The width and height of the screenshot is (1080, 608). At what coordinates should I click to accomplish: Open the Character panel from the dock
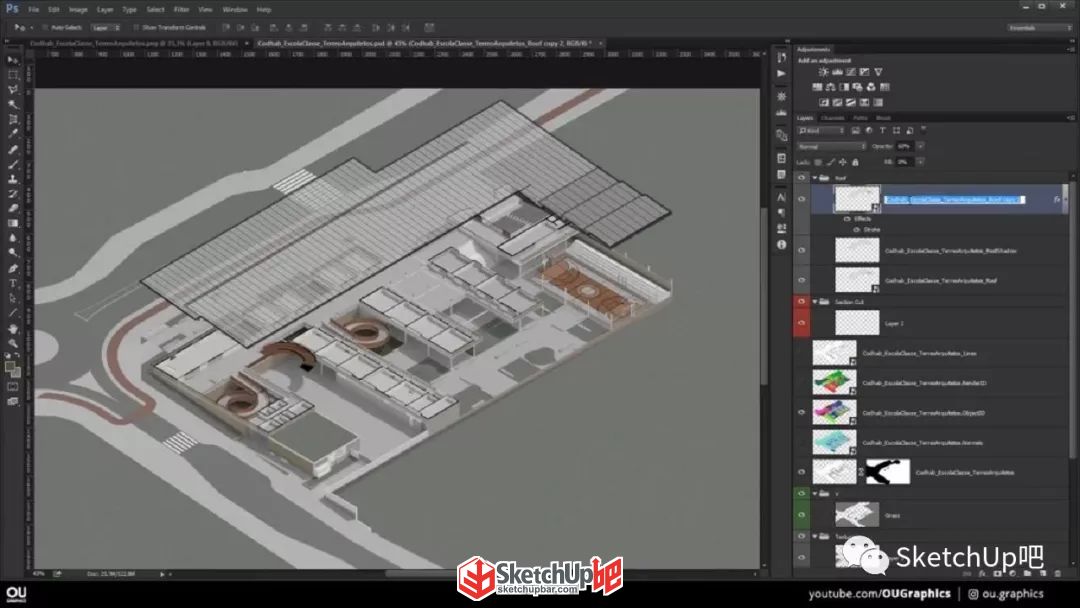(x=782, y=197)
